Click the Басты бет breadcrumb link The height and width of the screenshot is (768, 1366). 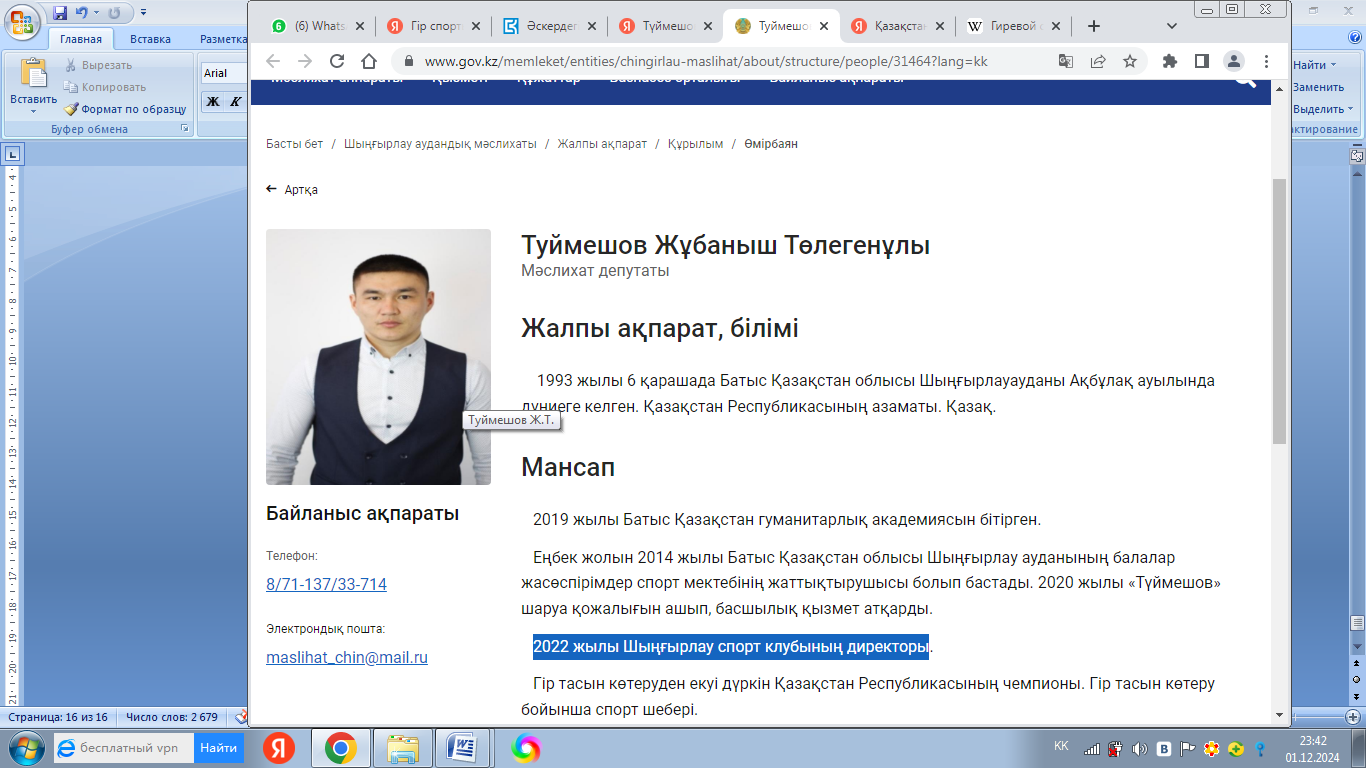pyautogui.click(x=294, y=144)
